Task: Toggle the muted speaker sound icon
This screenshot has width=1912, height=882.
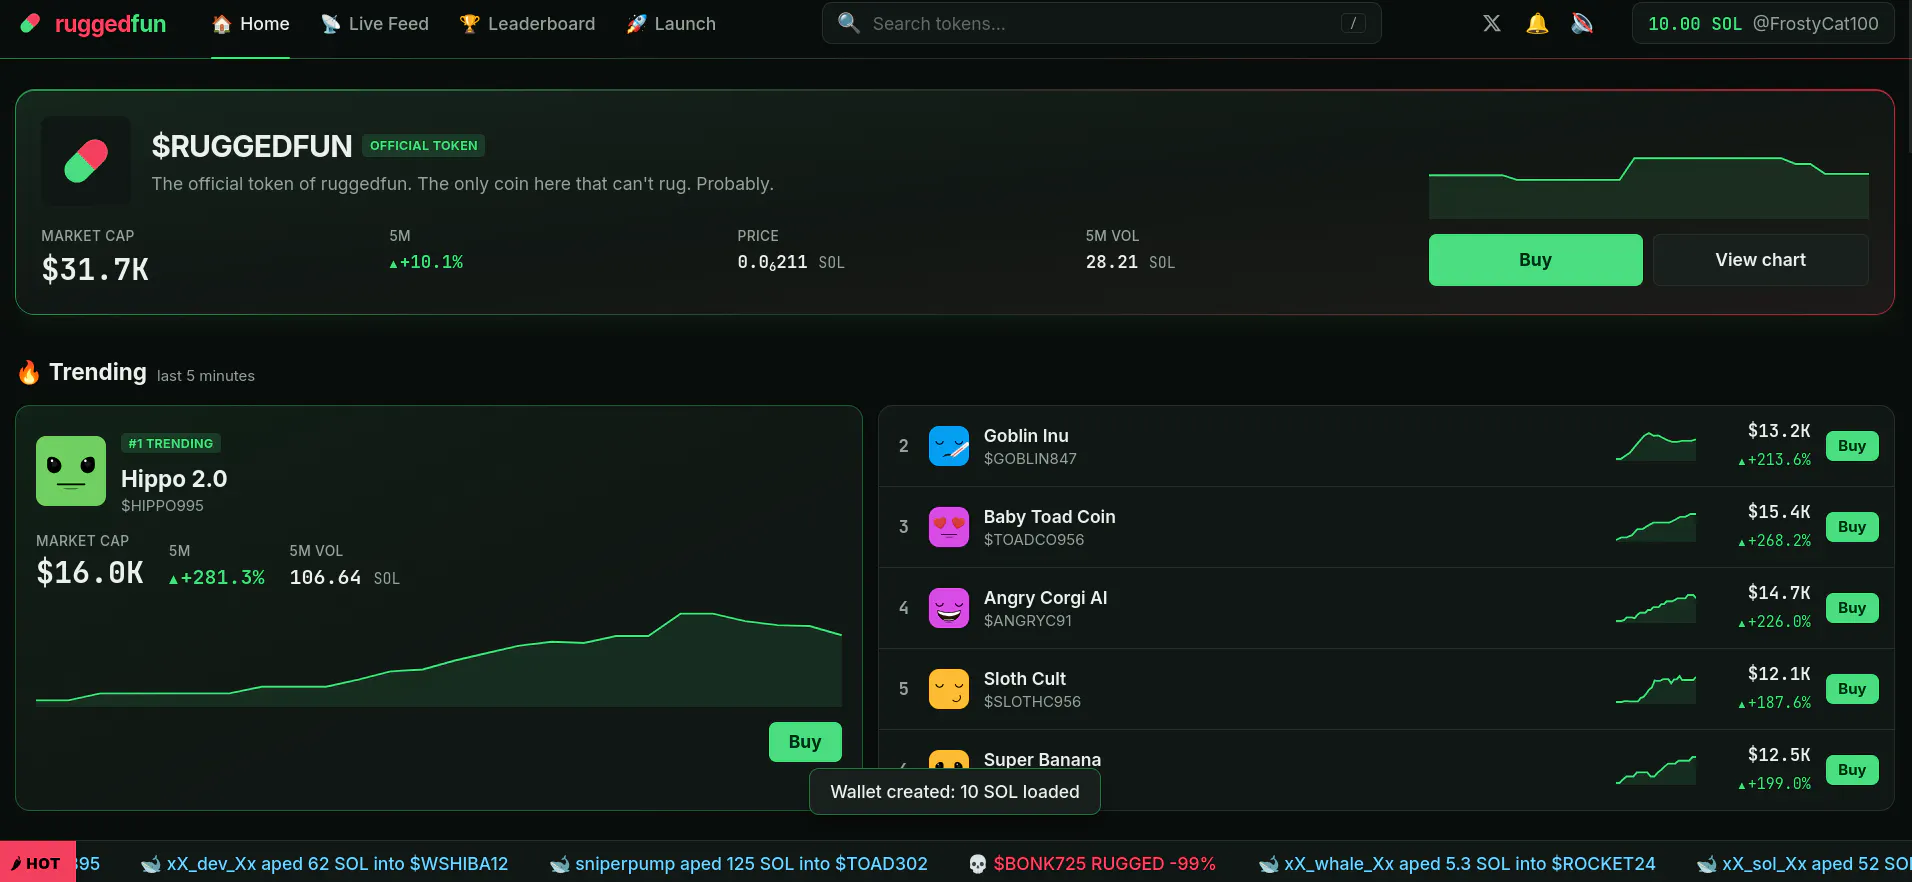Action: point(1582,23)
